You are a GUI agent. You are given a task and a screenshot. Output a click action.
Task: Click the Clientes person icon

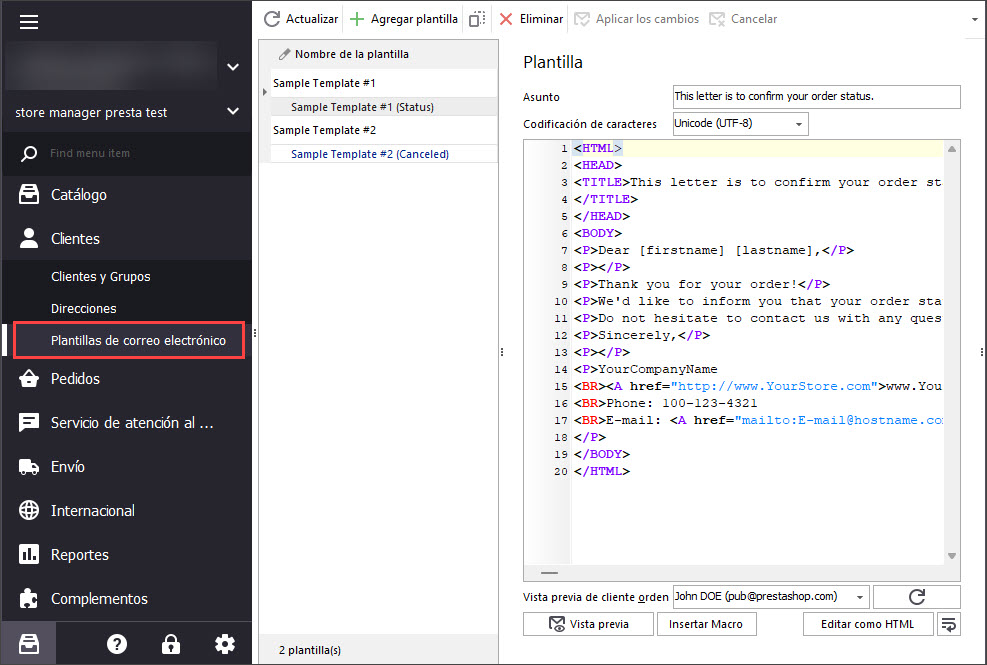point(29,238)
